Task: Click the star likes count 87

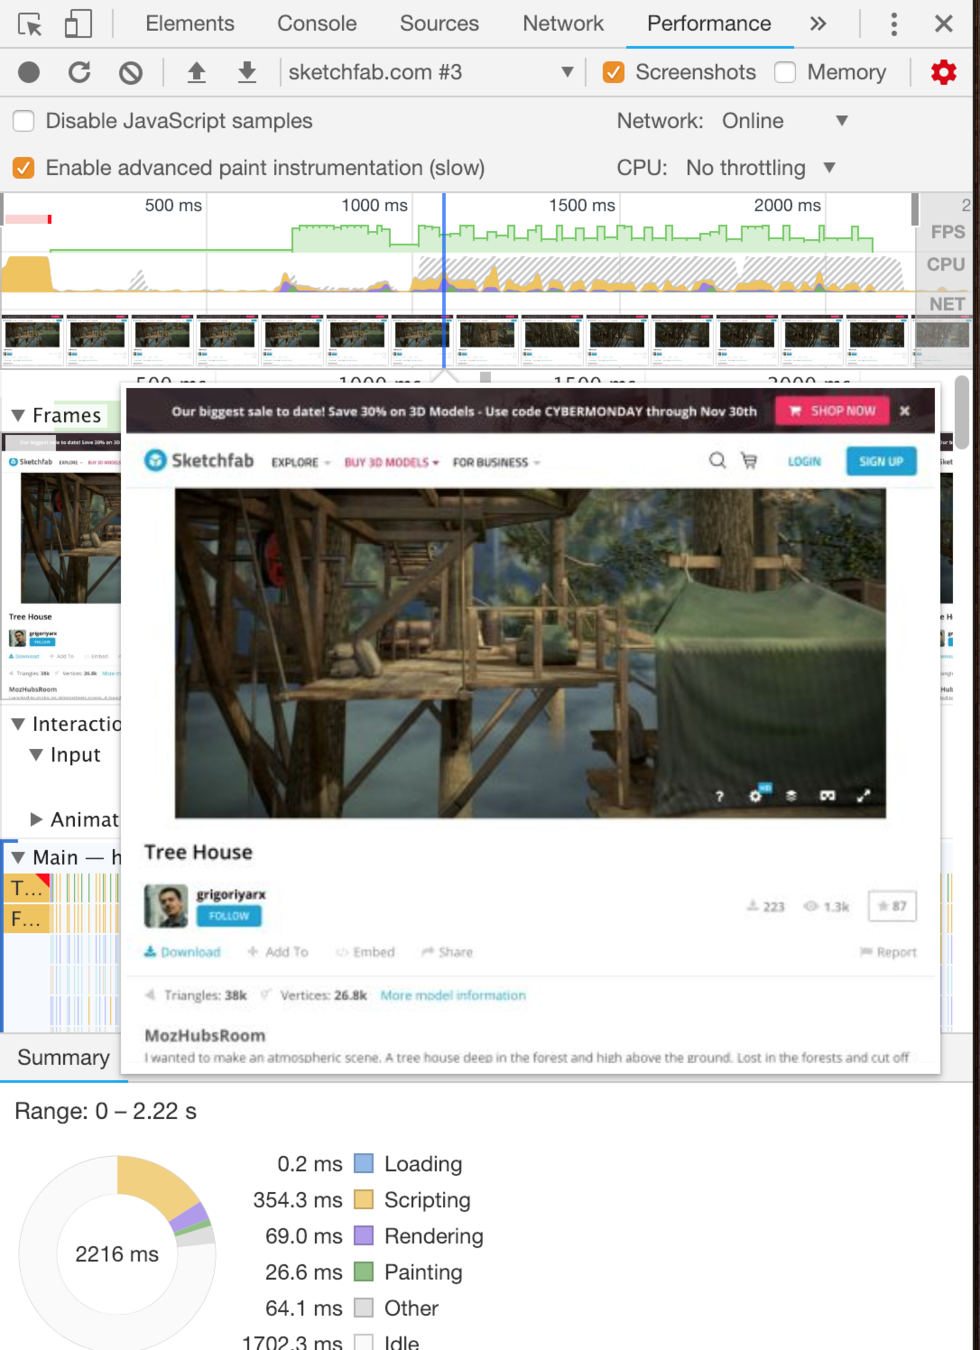Action: 892,906
